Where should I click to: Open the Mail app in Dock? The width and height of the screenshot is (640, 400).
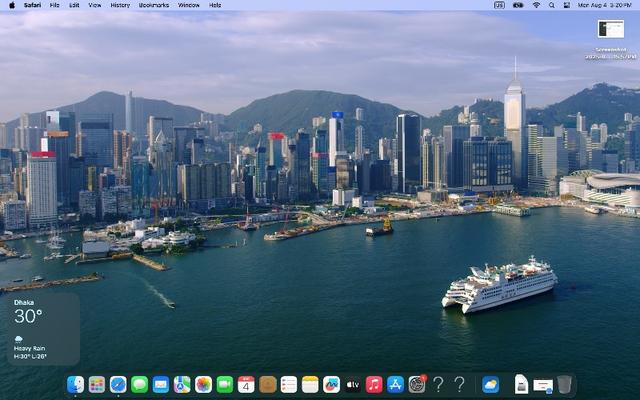point(160,384)
